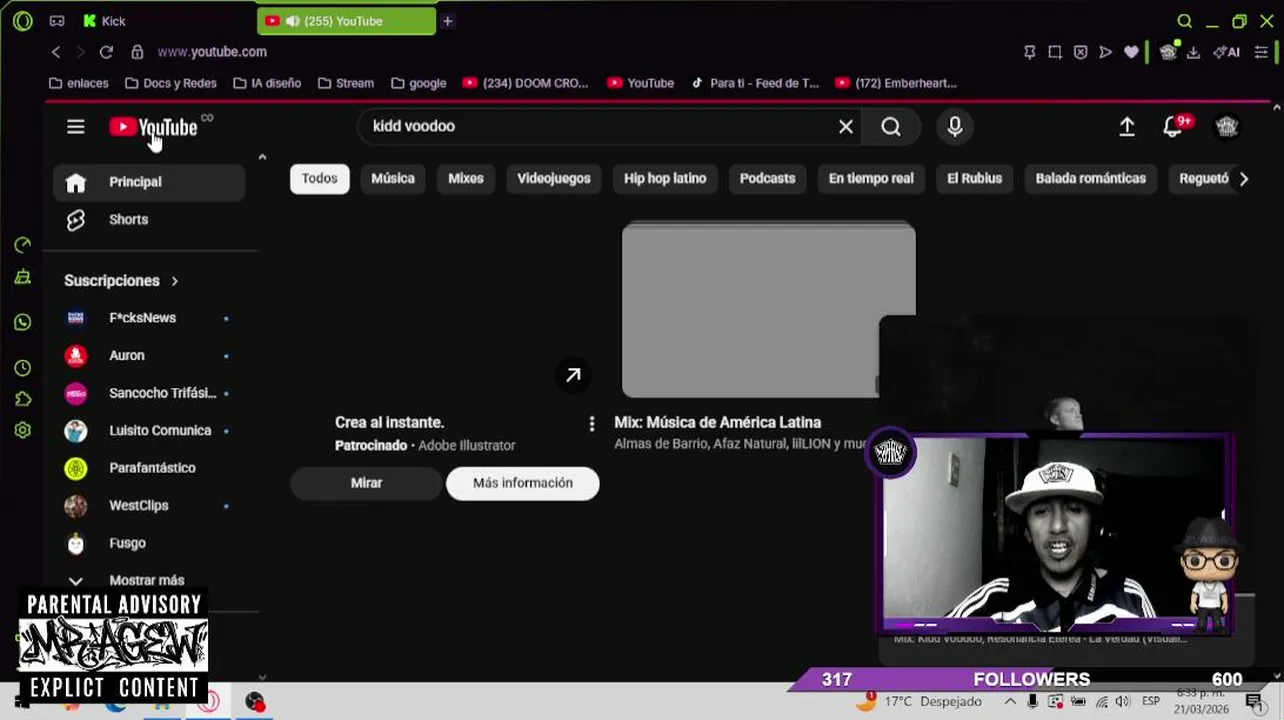
Task: Go to YouTube home via logo
Action: [x=154, y=127]
